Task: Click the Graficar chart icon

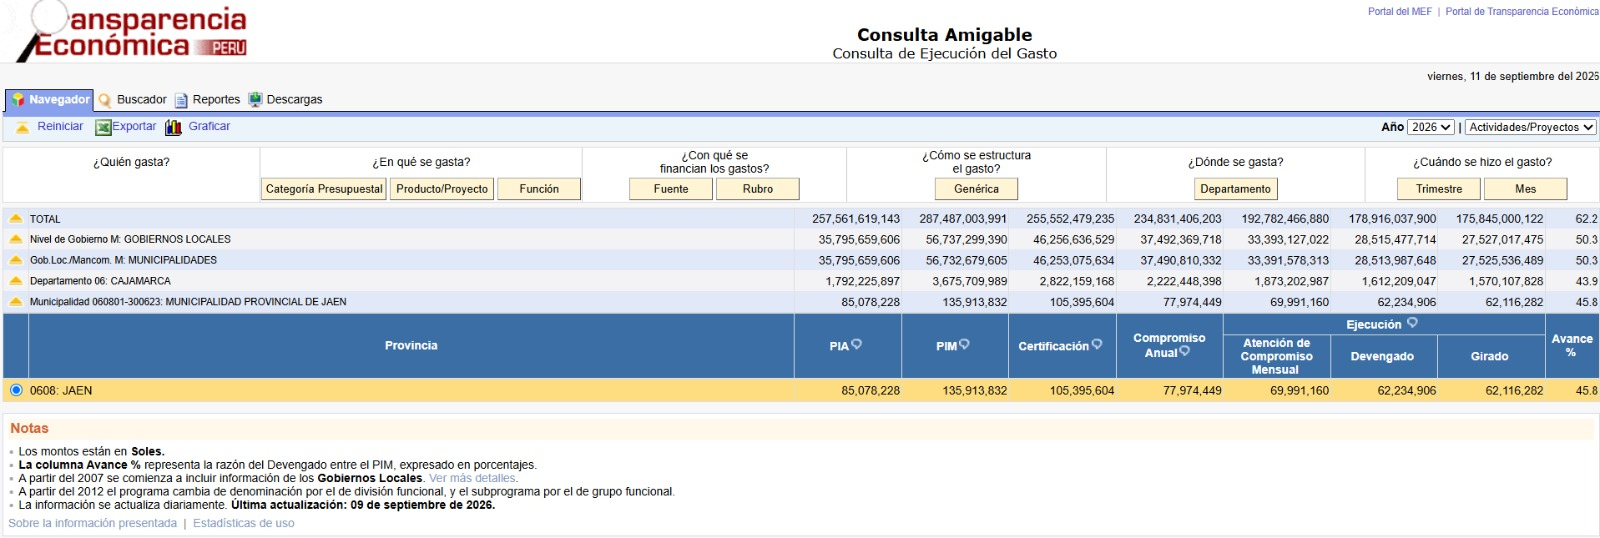Action: pos(173,127)
